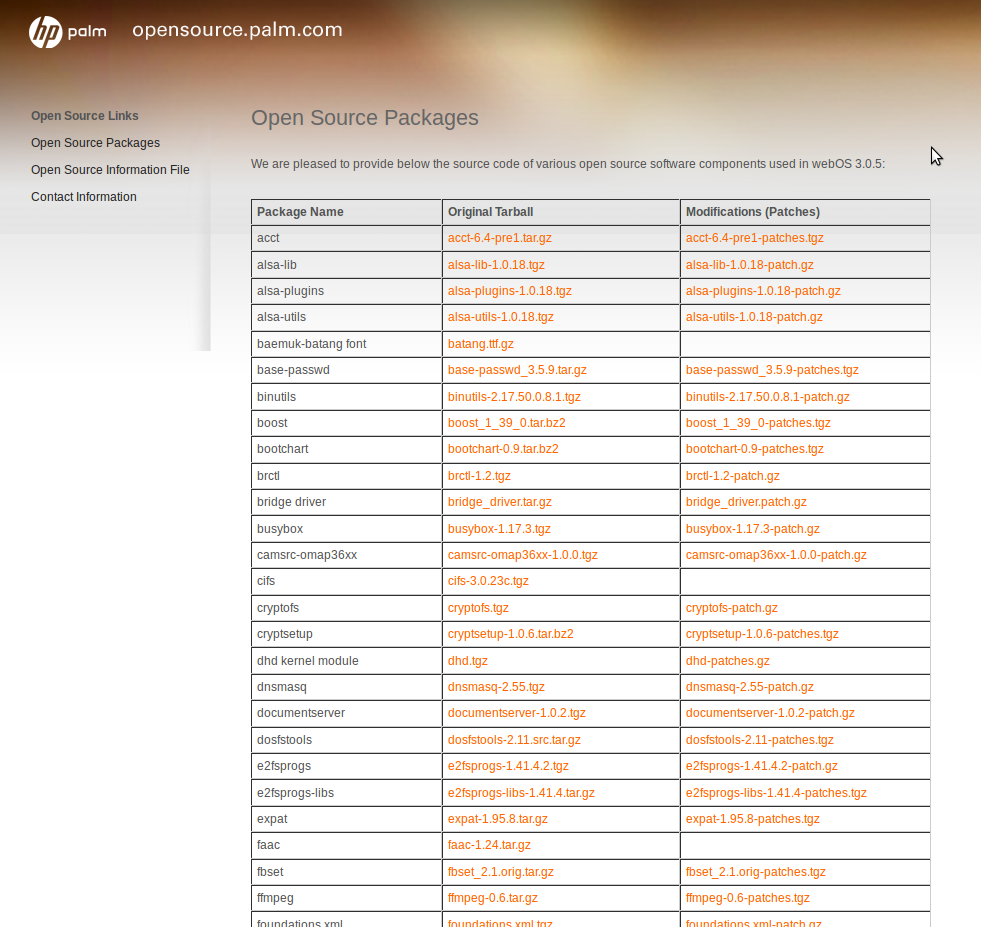The height and width of the screenshot is (927, 981).
Task: Download binutils-2.17.50.0.8.1.tgz
Action: (x=514, y=397)
